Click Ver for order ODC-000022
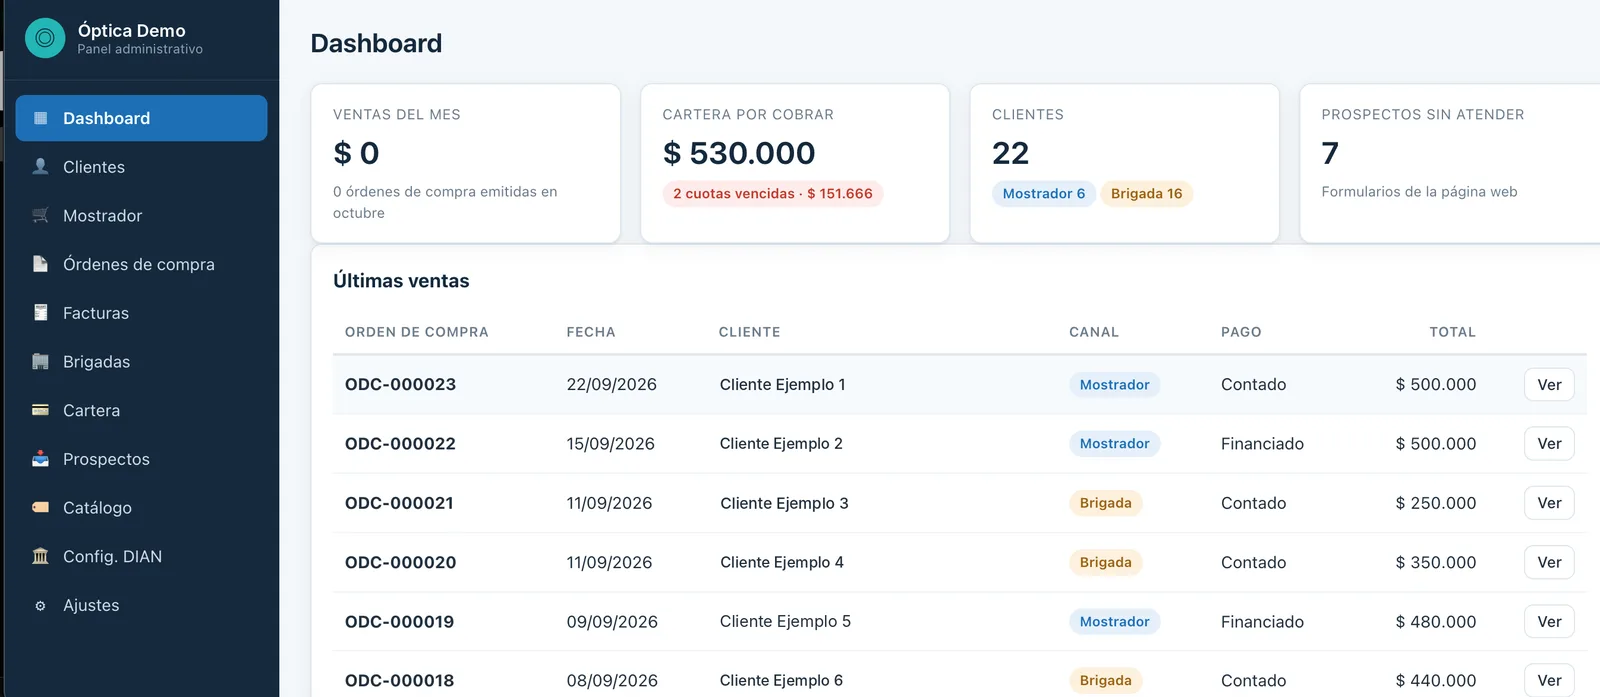This screenshot has height=697, width=1600. click(1549, 444)
